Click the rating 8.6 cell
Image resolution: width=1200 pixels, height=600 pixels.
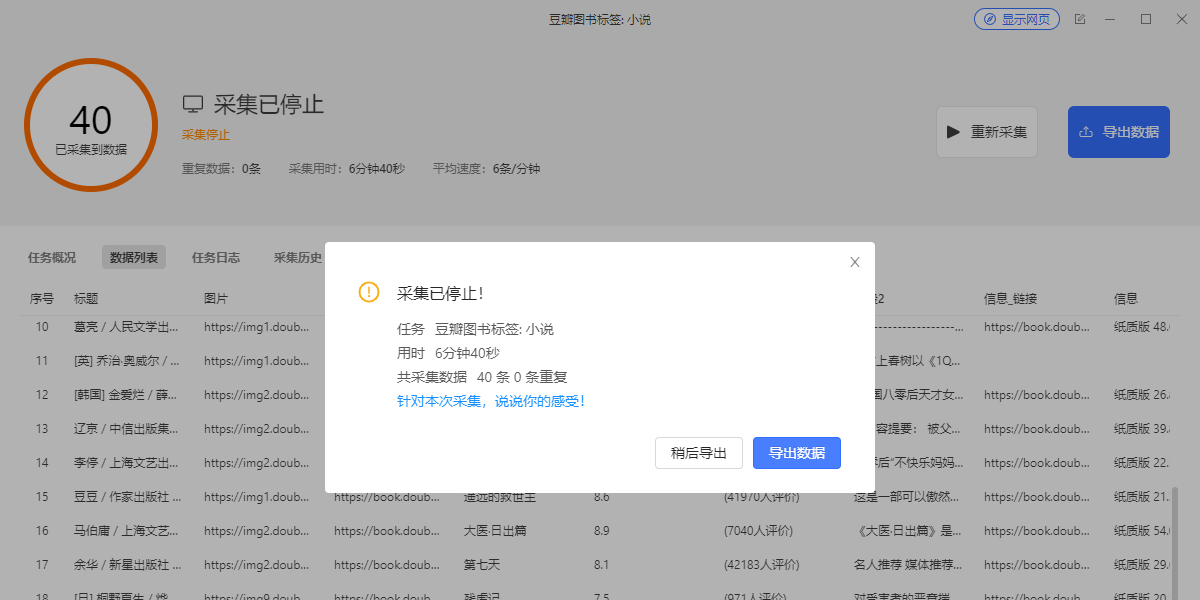602,496
